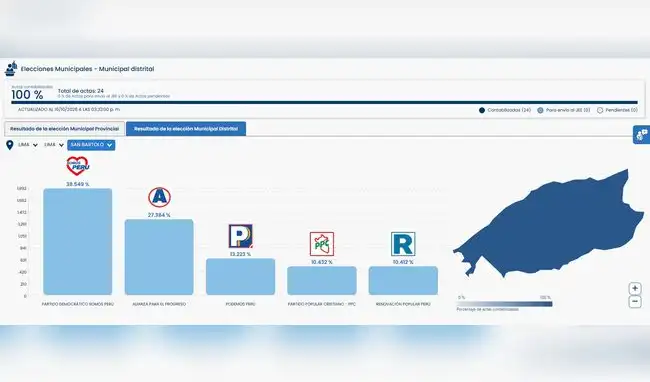
Task: Click the 27.384 % label
Action: click(159, 215)
